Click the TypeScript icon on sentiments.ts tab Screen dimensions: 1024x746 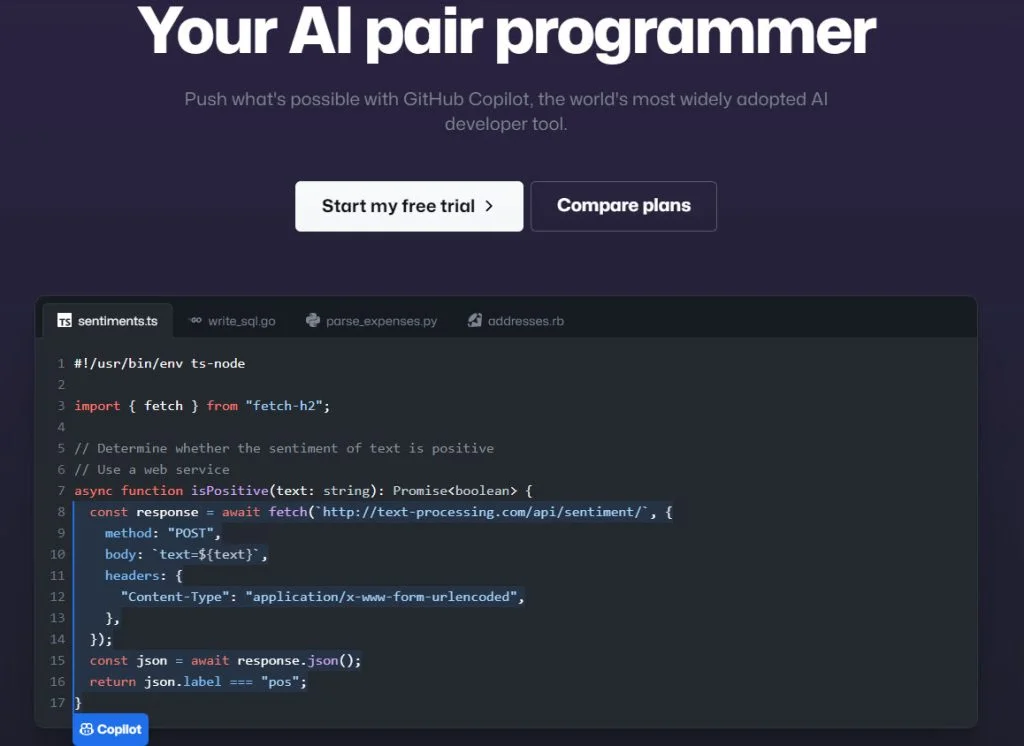(64, 321)
